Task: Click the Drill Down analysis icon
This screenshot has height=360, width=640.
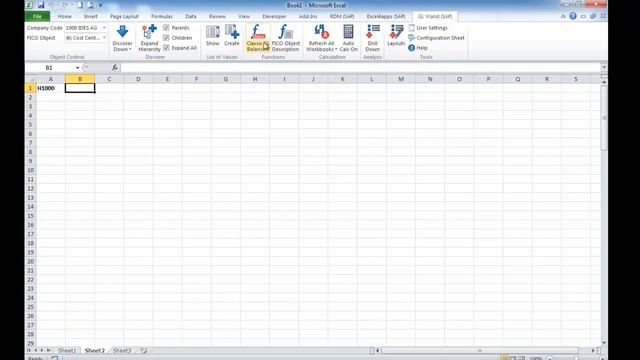Action: pos(372,31)
